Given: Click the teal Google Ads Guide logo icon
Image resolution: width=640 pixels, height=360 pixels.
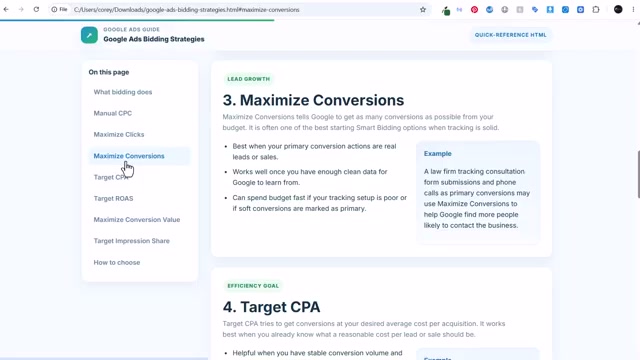Looking at the screenshot, I should coord(89,35).
